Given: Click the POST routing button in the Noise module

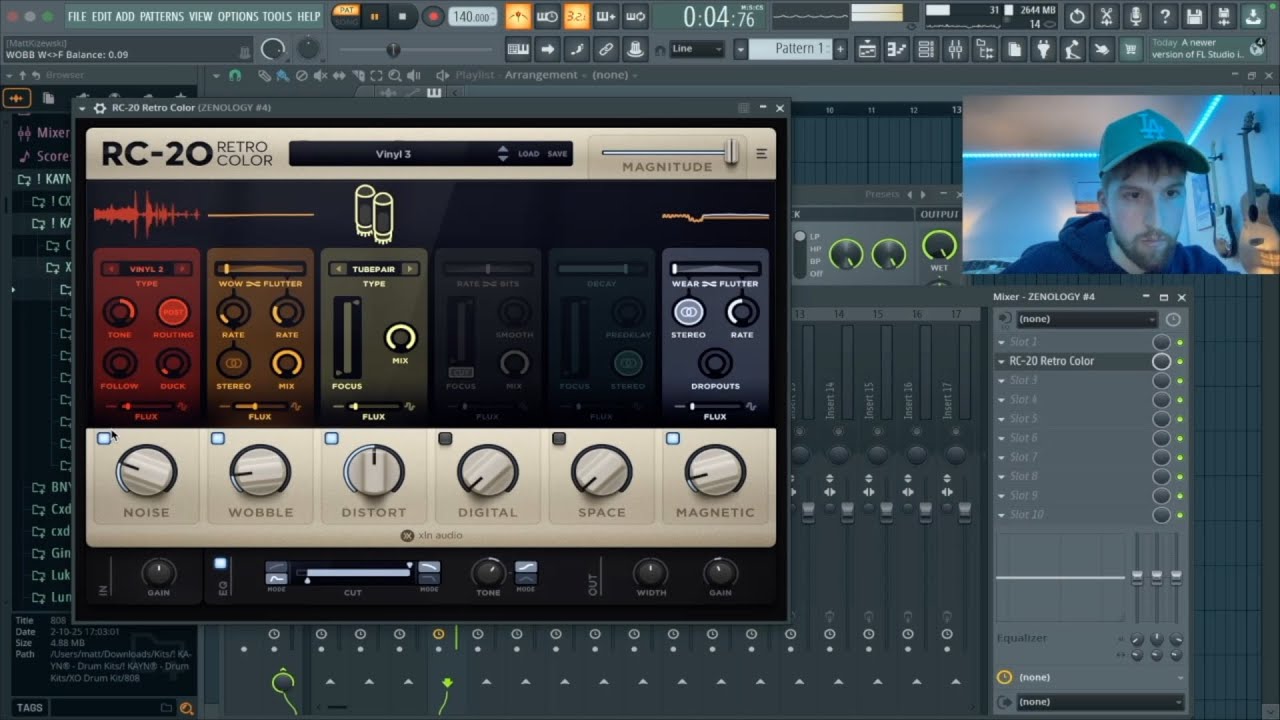Looking at the screenshot, I should pyautogui.click(x=173, y=311).
